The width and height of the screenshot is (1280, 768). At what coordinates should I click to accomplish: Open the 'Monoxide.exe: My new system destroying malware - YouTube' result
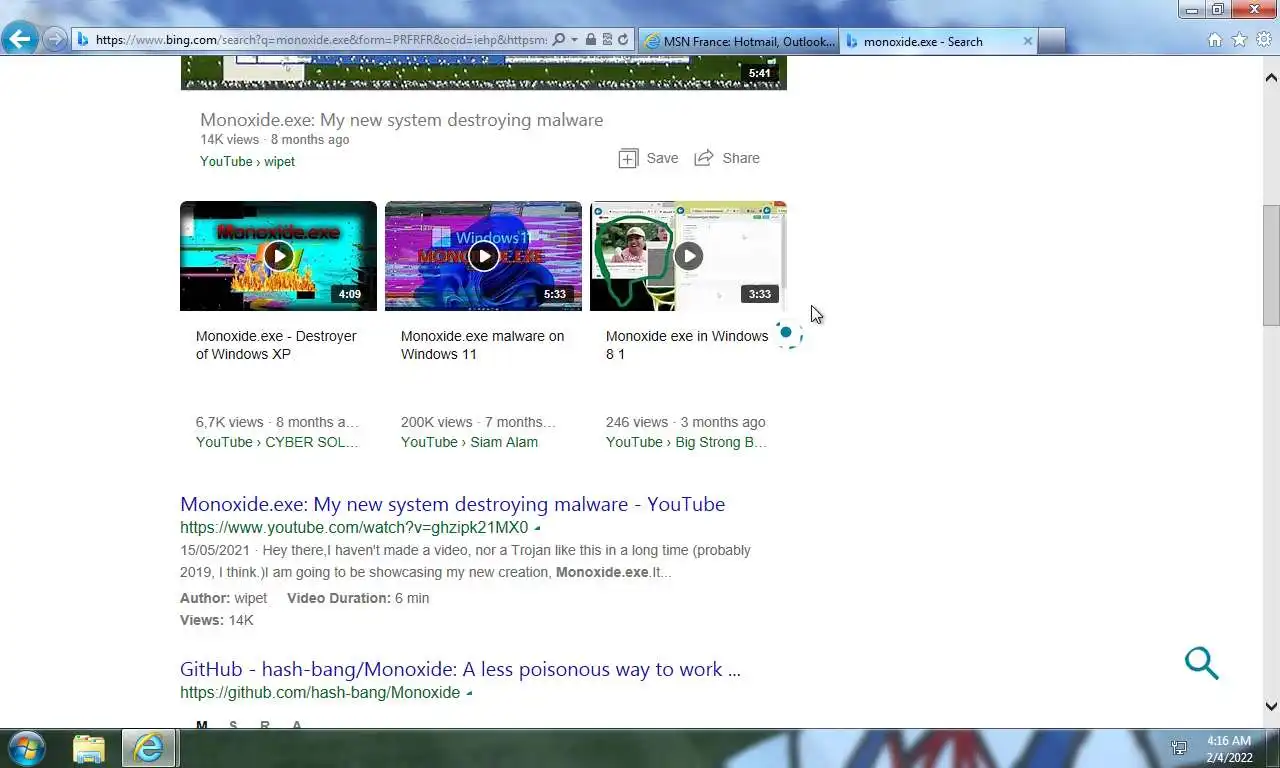452,504
